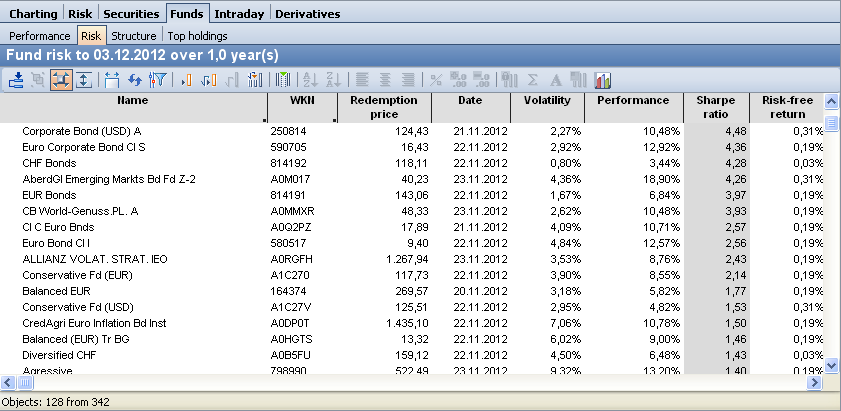Toggle the date range toolbar button
The width and height of the screenshot is (841, 411).
112,80
